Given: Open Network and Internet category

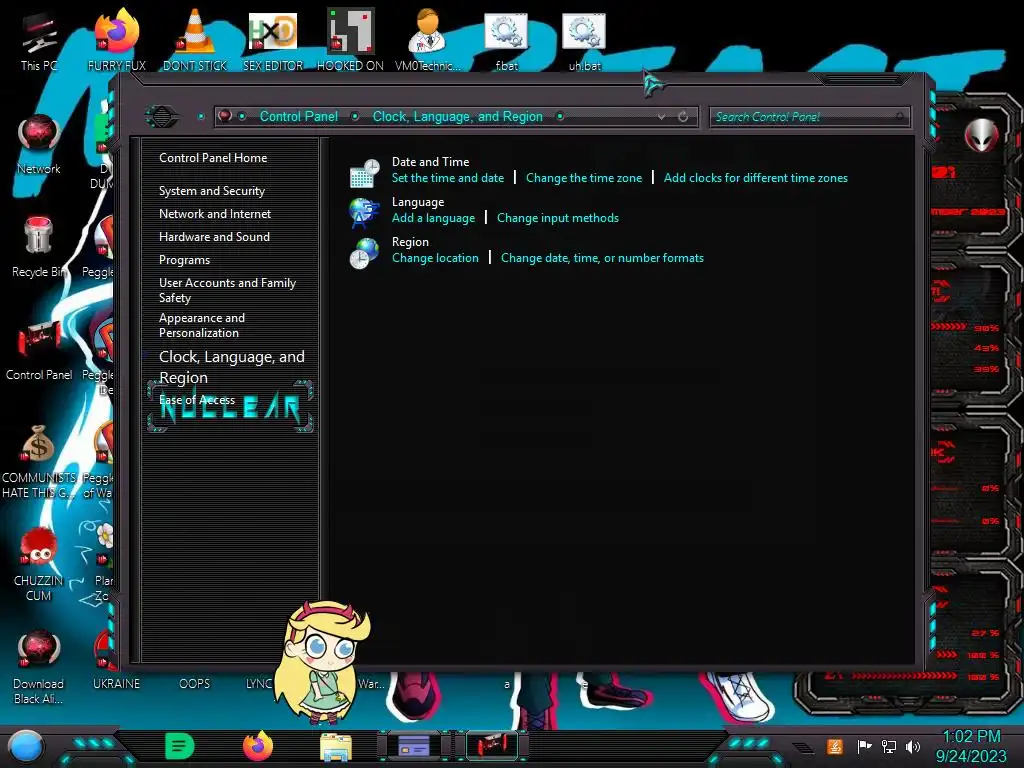Looking at the screenshot, I should pyautogui.click(x=215, y=214).
